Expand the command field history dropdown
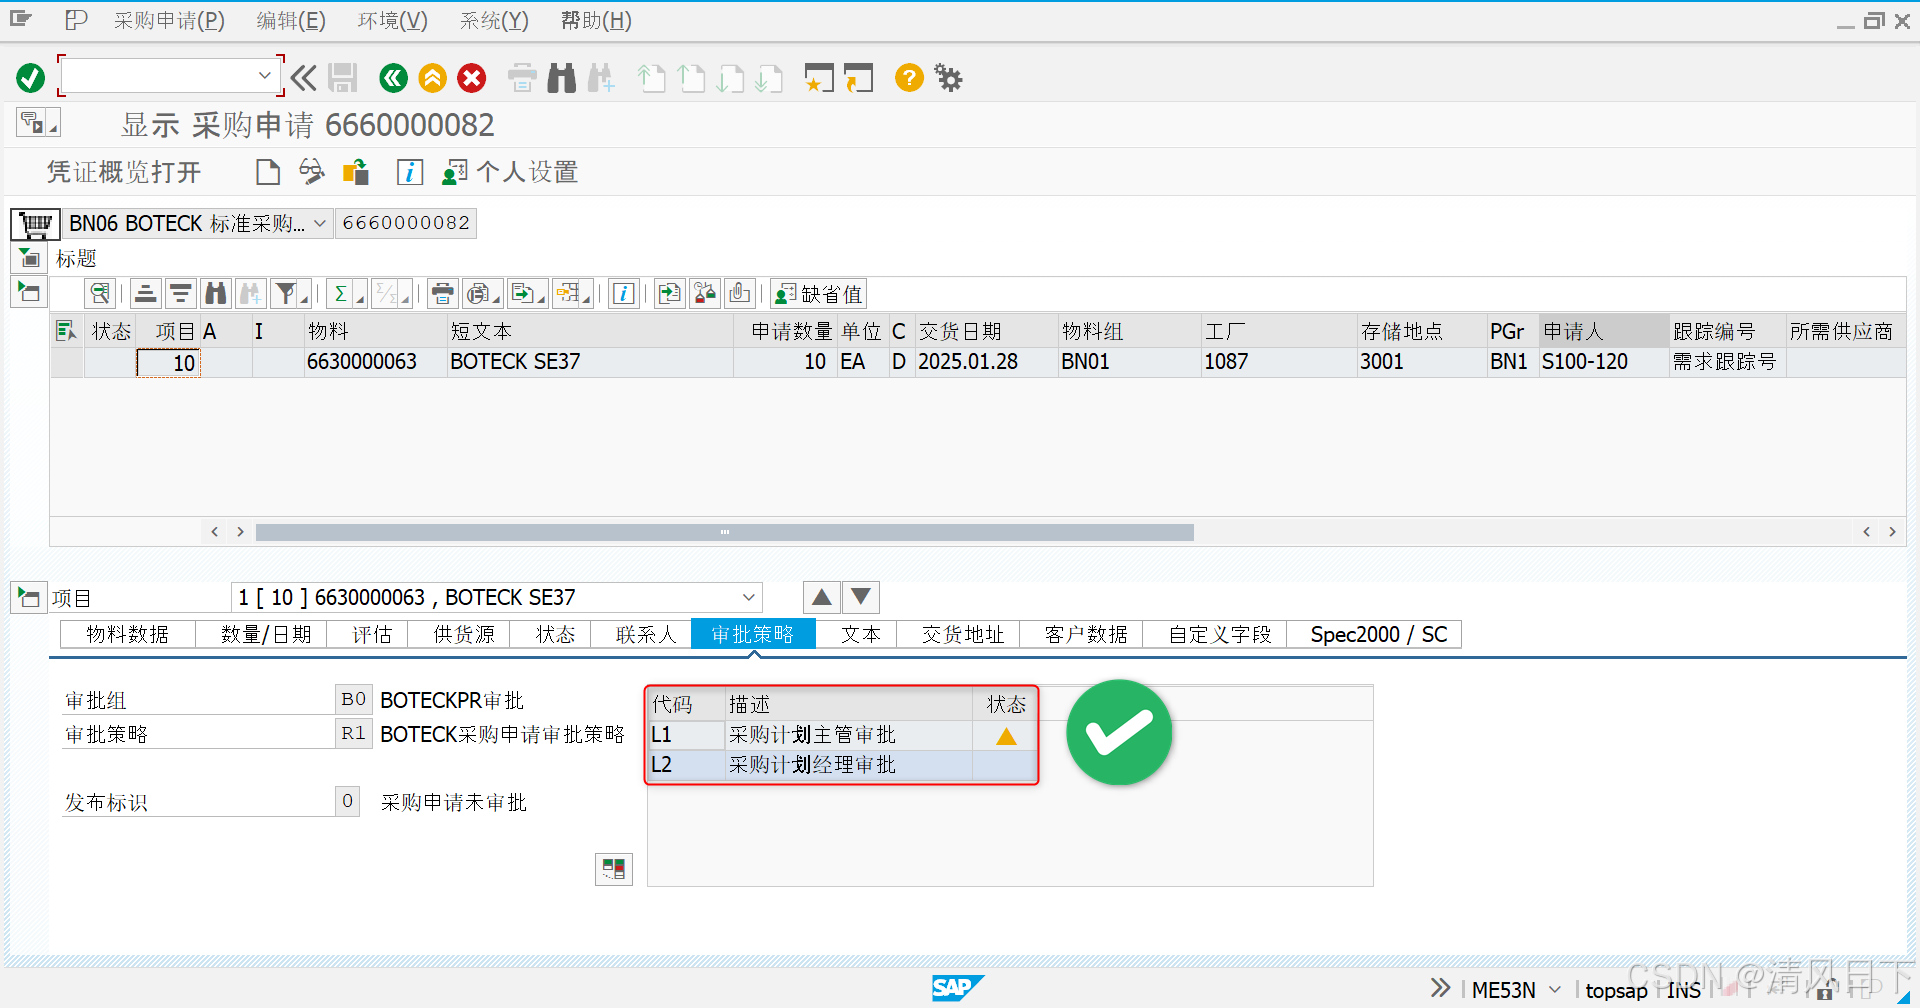The width and height of the screenshot is (1920, 1008). 264,75
